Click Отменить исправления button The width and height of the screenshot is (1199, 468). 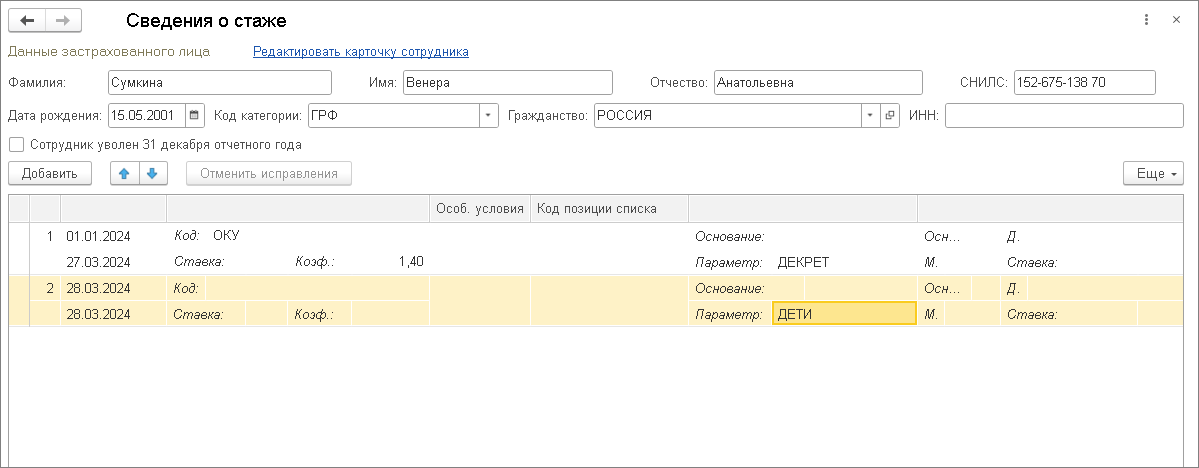269,173
